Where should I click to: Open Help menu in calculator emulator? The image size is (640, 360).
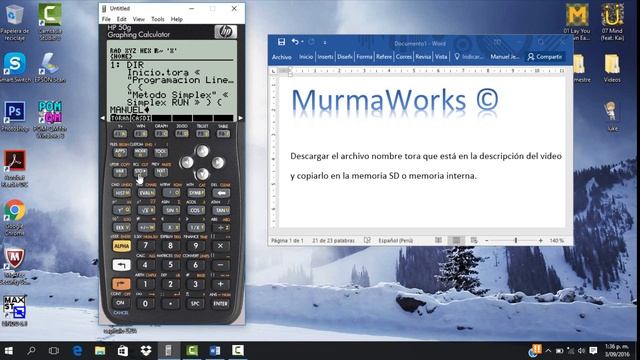click(x=177, y=19)
